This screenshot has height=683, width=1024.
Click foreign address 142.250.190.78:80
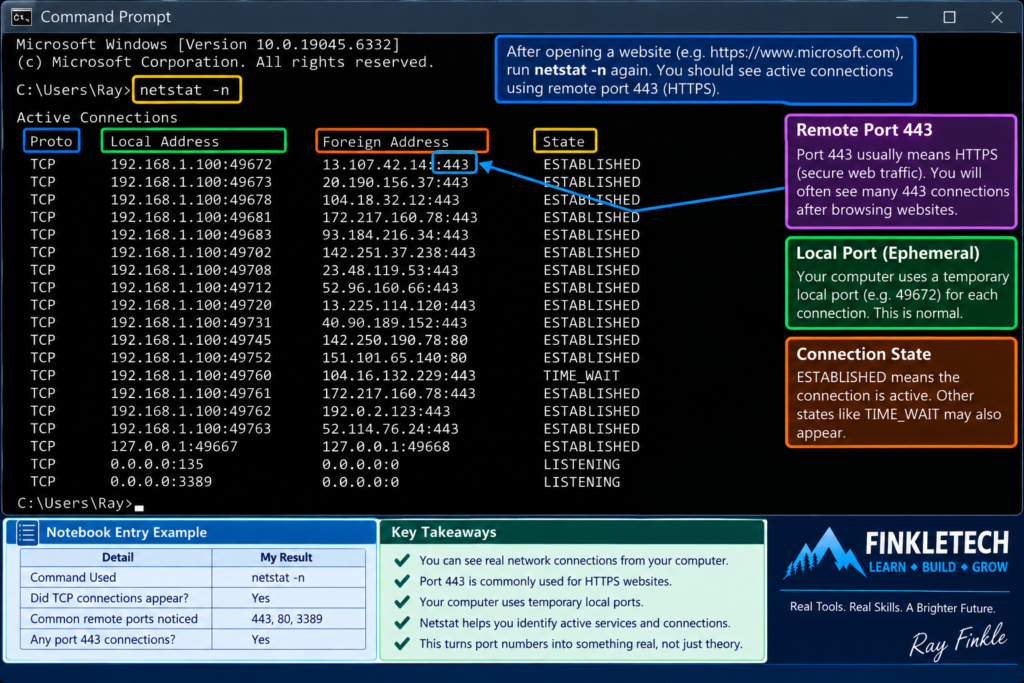click(x=395, y=340)
